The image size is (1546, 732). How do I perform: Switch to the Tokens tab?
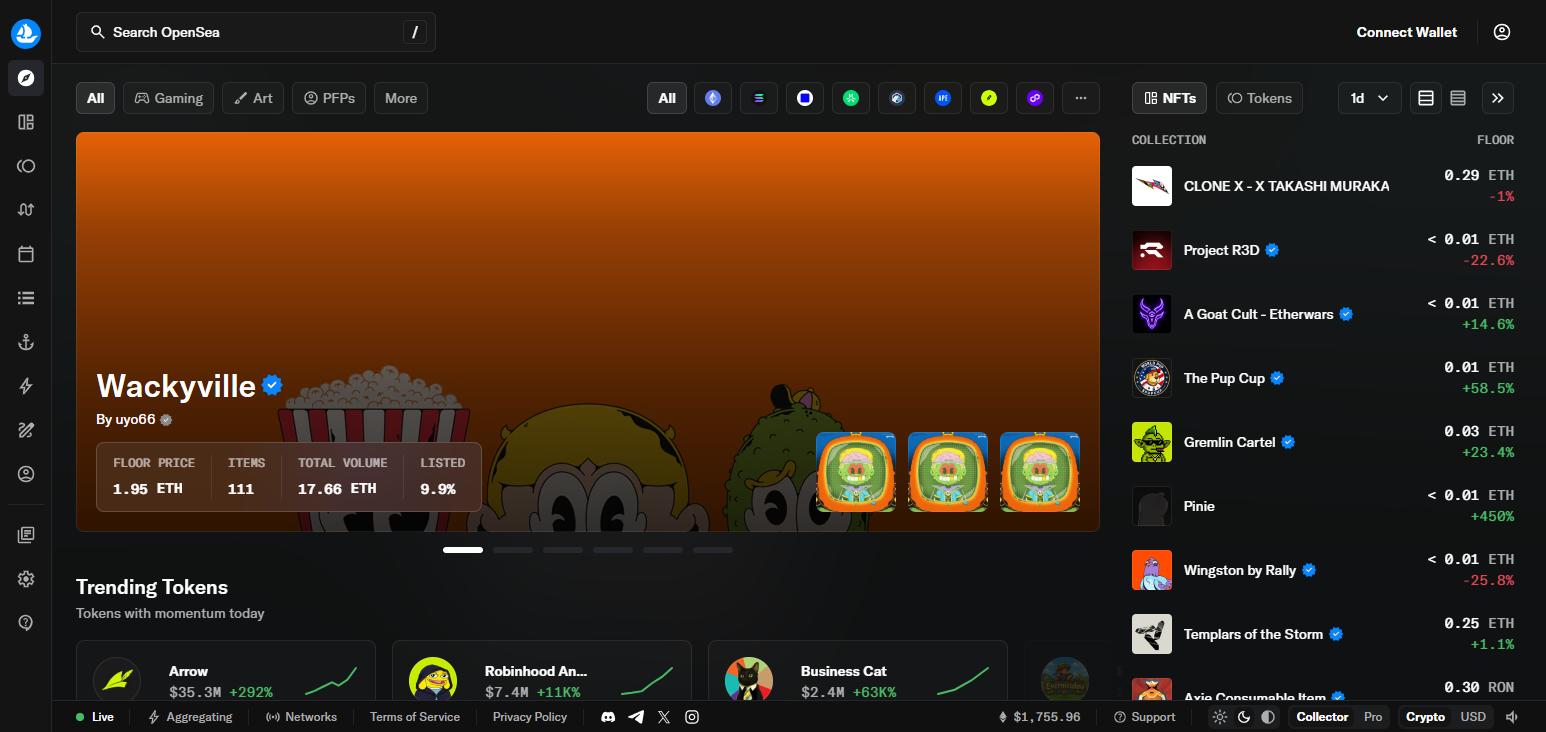click(1260, 98)
